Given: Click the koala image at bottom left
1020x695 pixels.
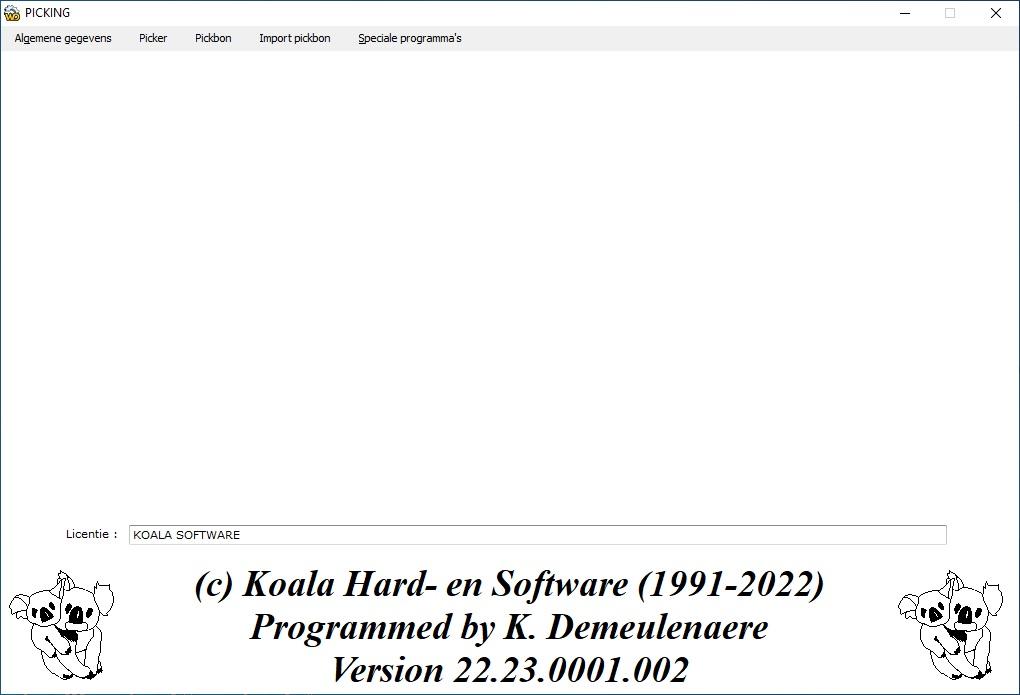Looking at the screenshot, I should [61, 625].
